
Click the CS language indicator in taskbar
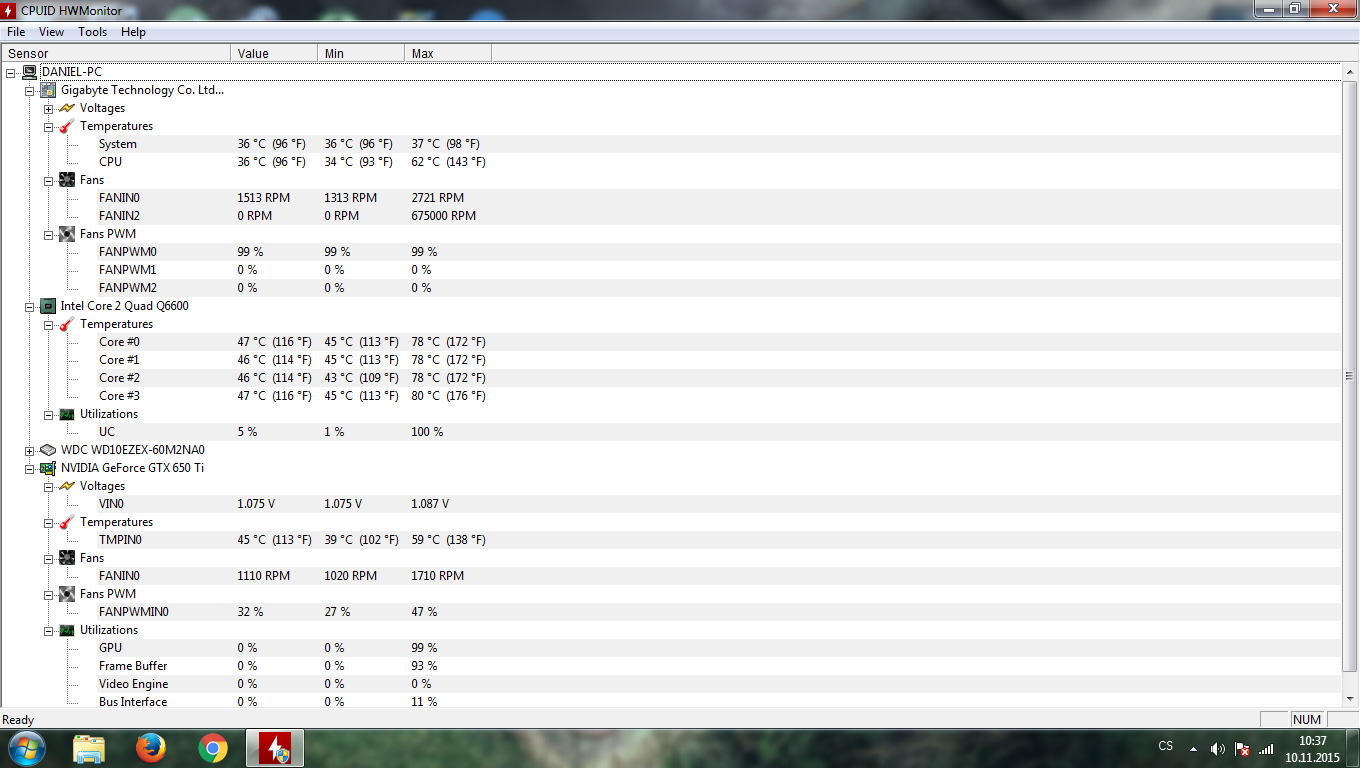pyautogui.click(x=1165, y=746)
